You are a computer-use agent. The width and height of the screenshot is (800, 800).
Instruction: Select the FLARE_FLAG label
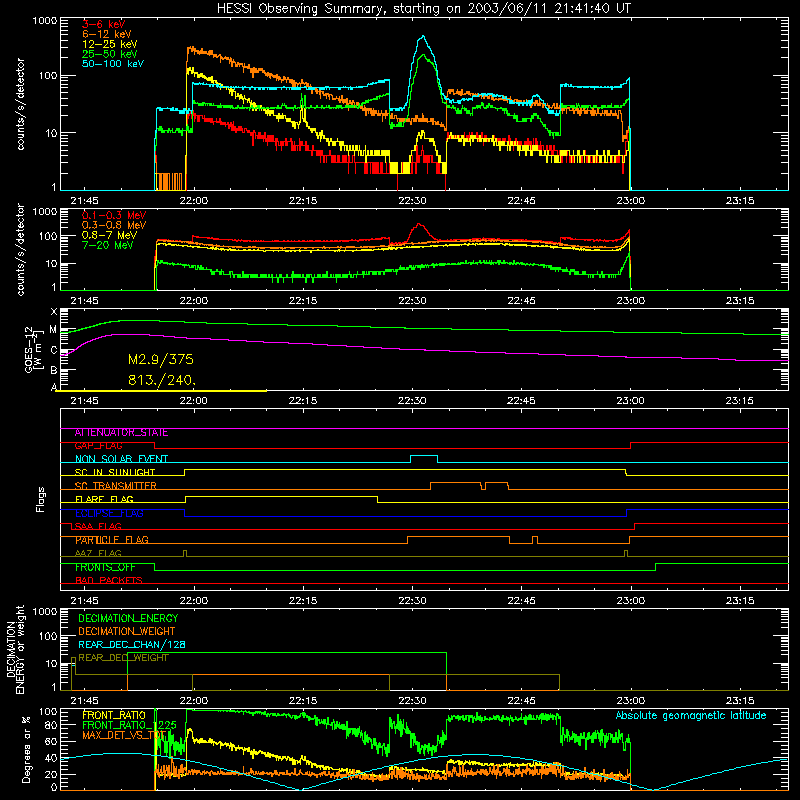[104, 499]
